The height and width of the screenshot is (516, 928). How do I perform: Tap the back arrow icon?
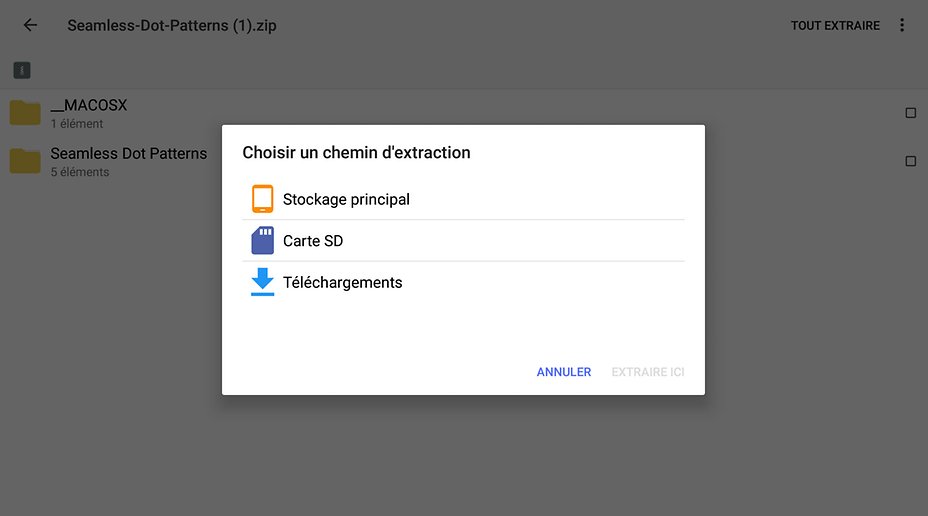30,25
